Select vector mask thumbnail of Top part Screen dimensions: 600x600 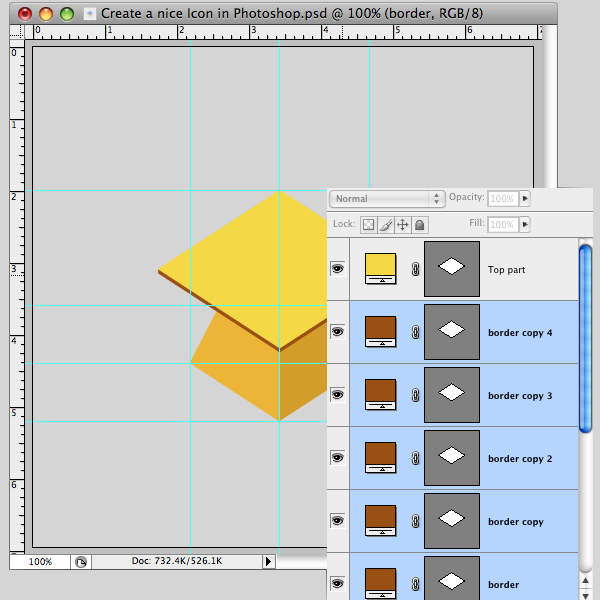452,269
